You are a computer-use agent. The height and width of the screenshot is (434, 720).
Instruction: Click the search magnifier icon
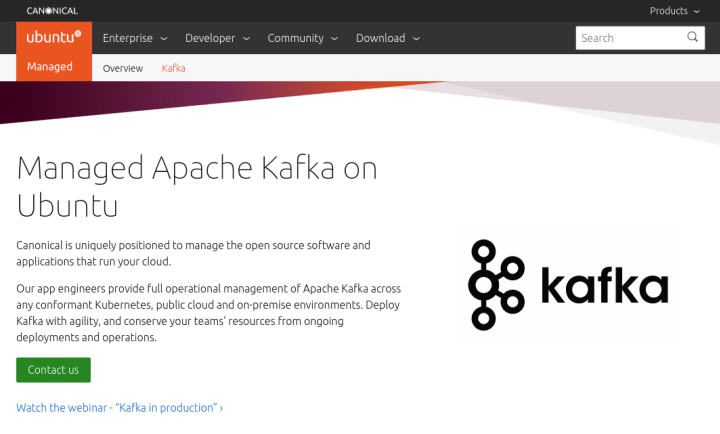coord(692,37)
